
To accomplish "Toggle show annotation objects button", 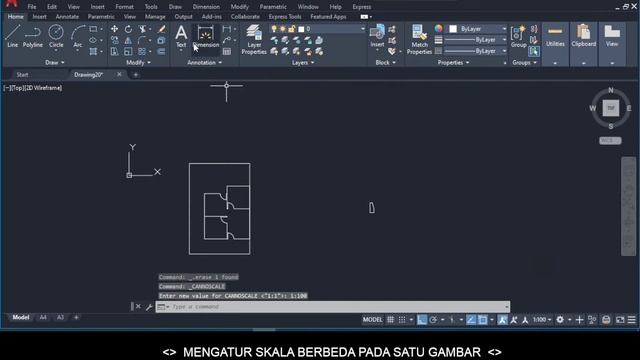I will point(502,320).
